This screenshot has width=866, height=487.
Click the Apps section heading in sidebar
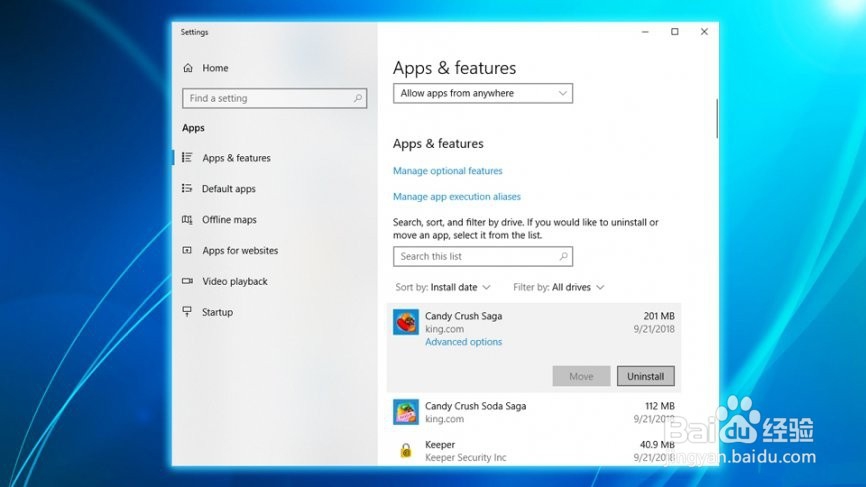[x=193, y=128]
